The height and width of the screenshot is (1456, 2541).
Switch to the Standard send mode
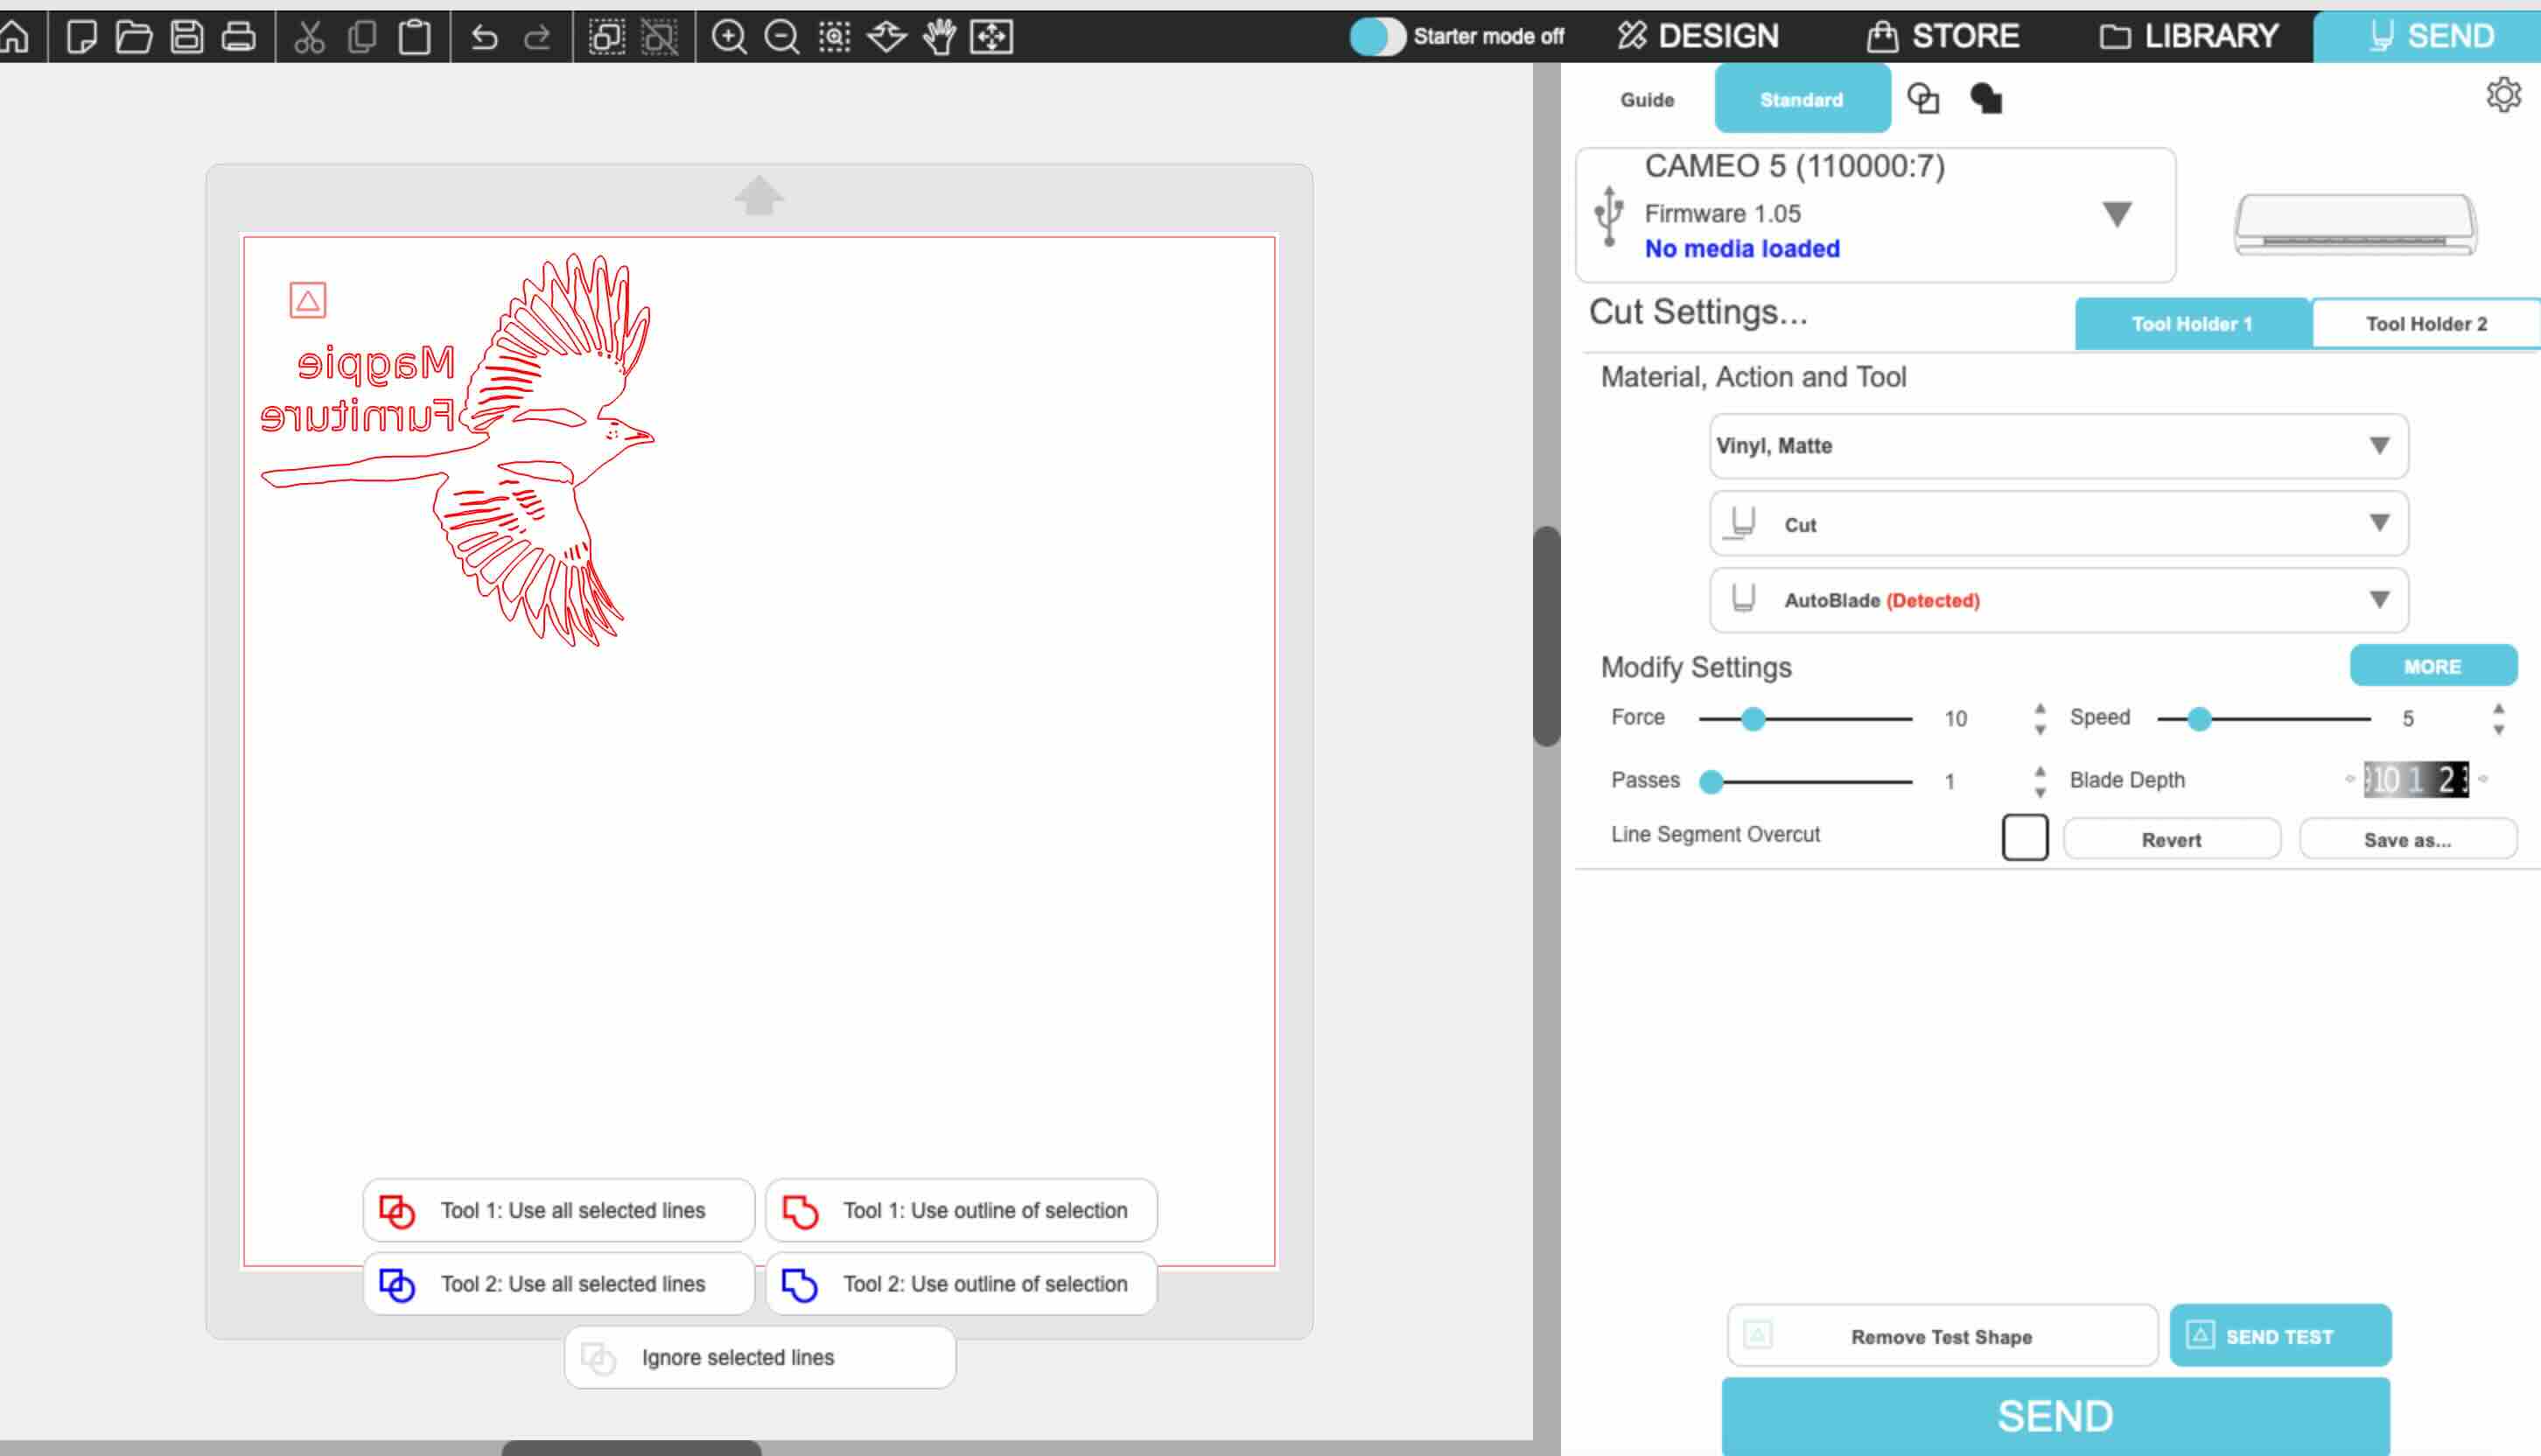pyautogui.click(x=1801, y=98)
